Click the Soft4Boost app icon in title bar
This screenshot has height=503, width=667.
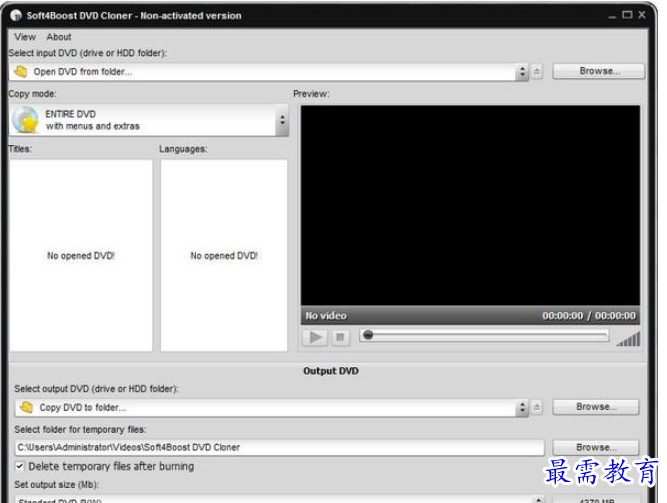[x=16, y=16]
